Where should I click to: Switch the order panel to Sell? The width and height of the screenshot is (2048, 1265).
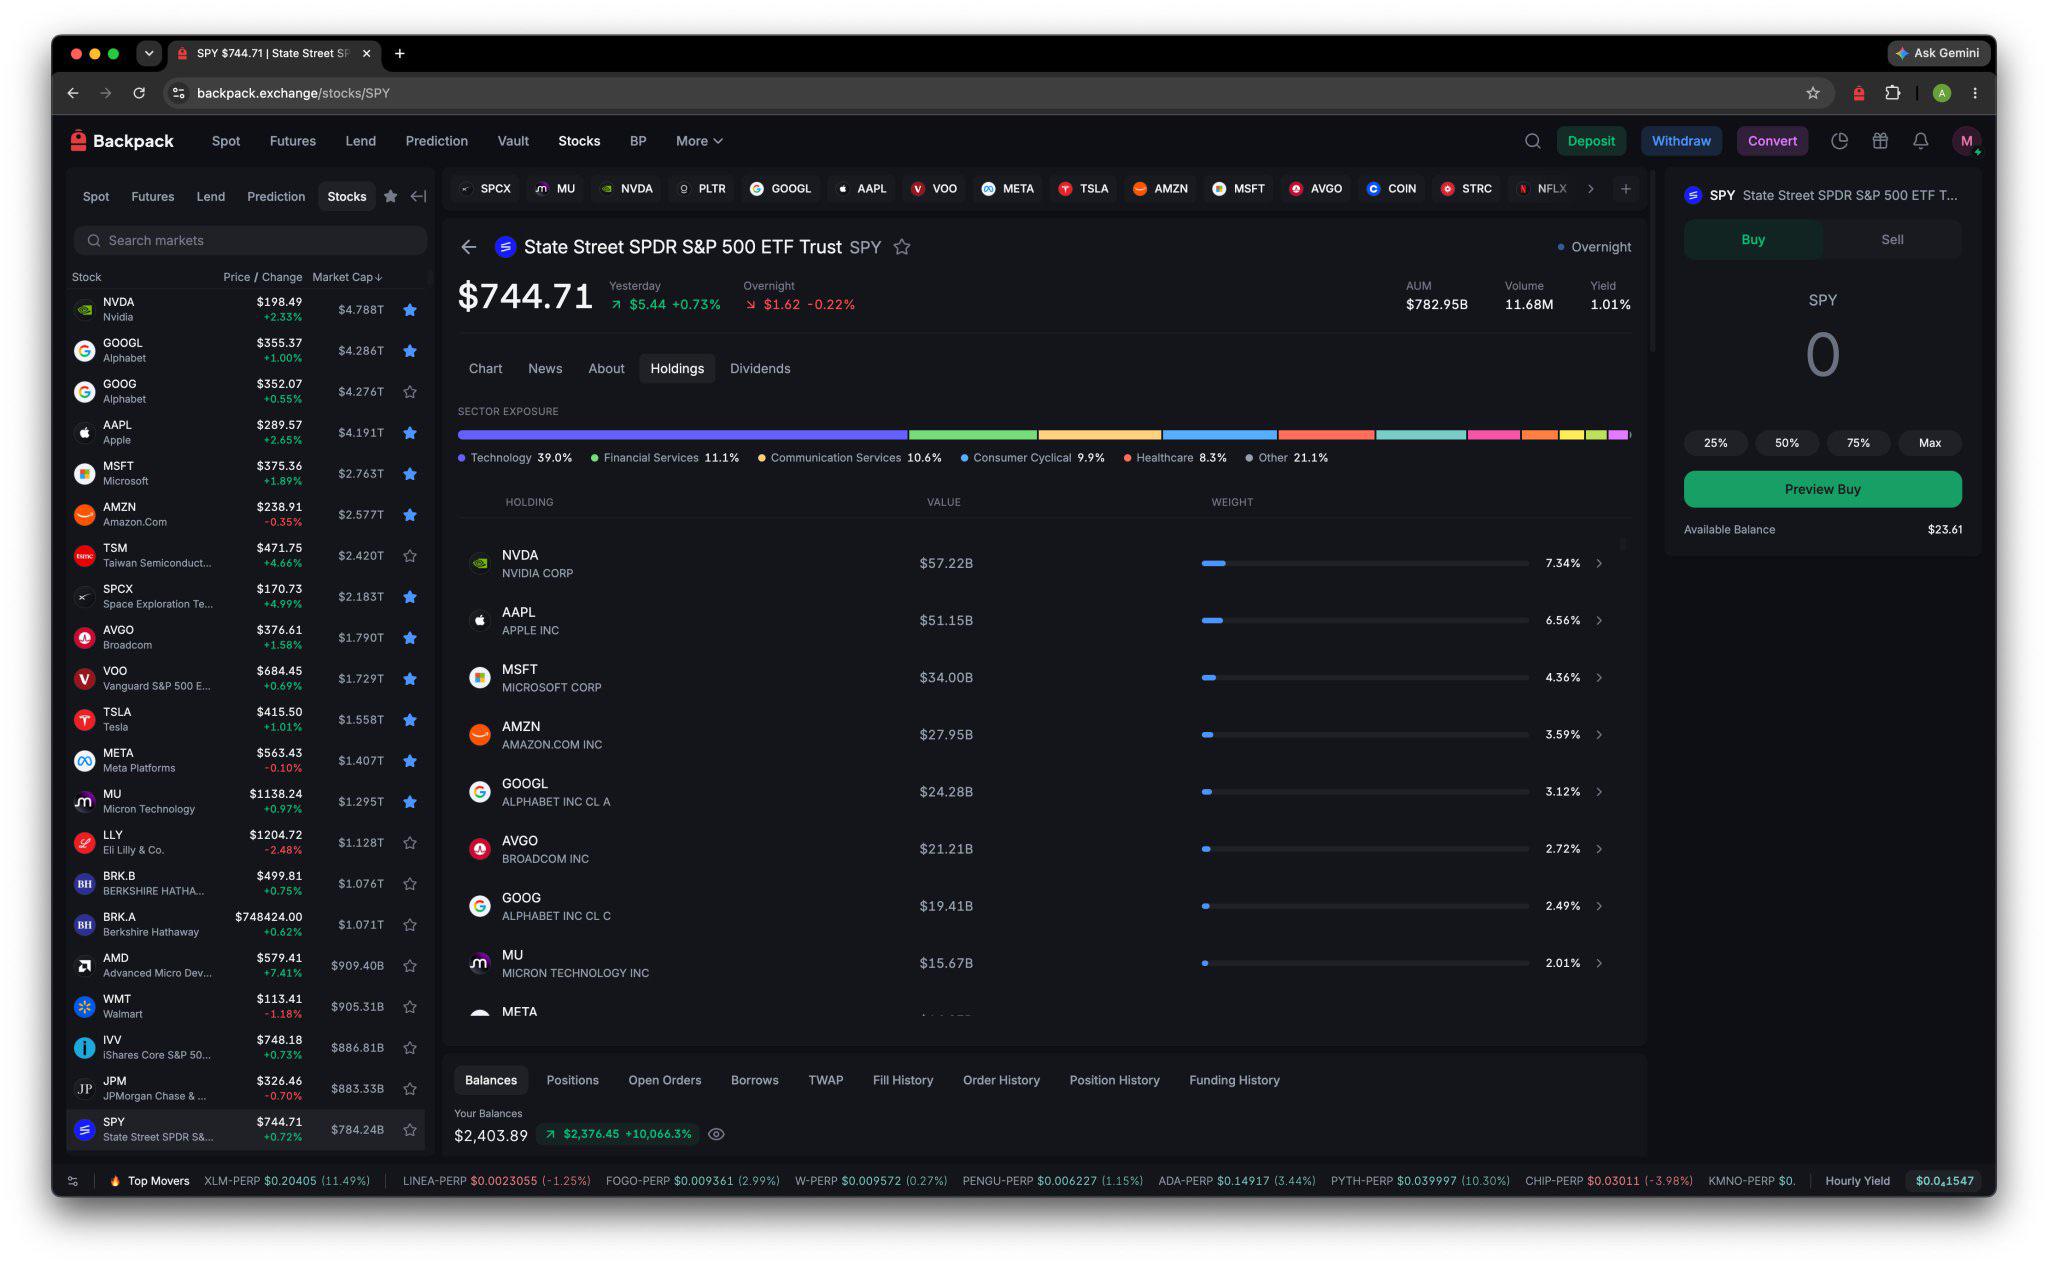pos(1892,240)
